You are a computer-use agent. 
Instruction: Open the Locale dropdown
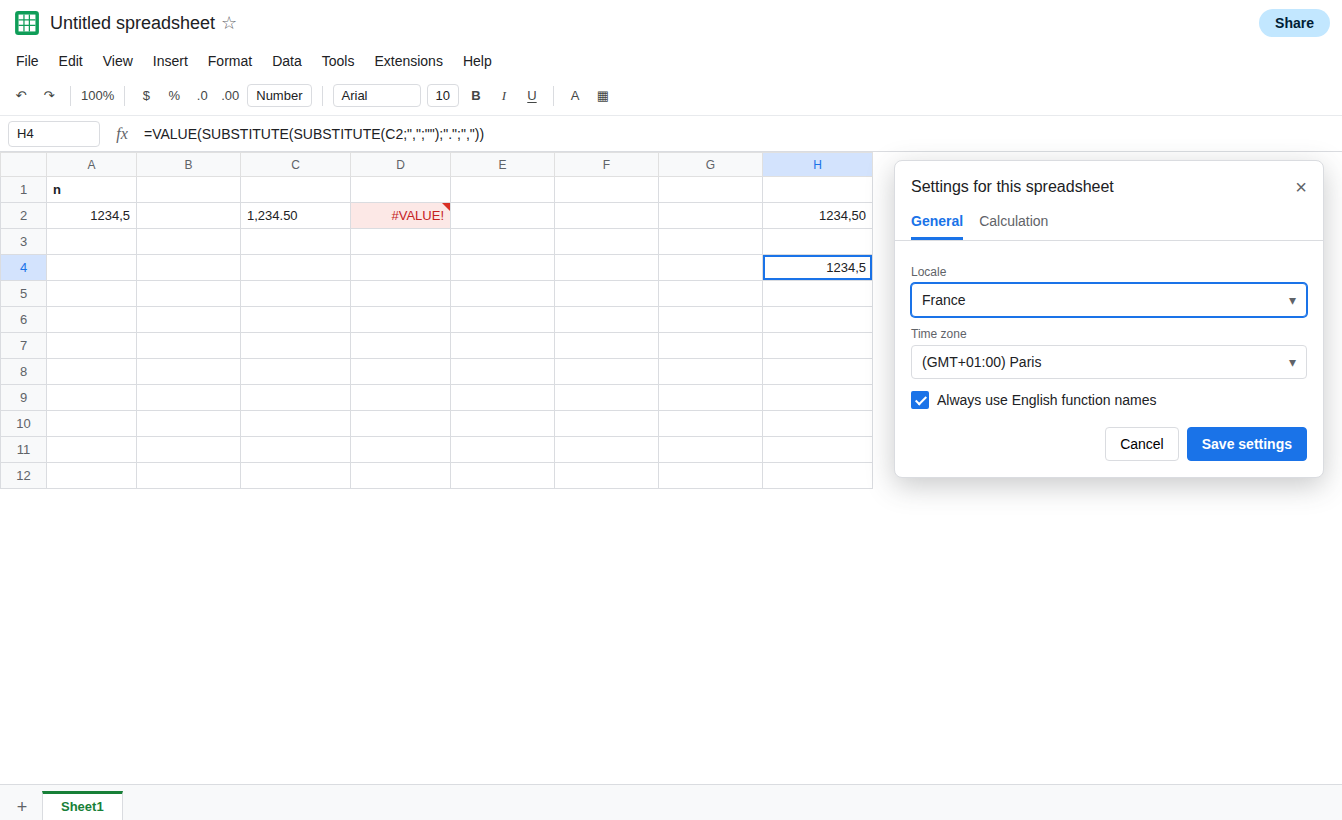[x=1109, y=300]
